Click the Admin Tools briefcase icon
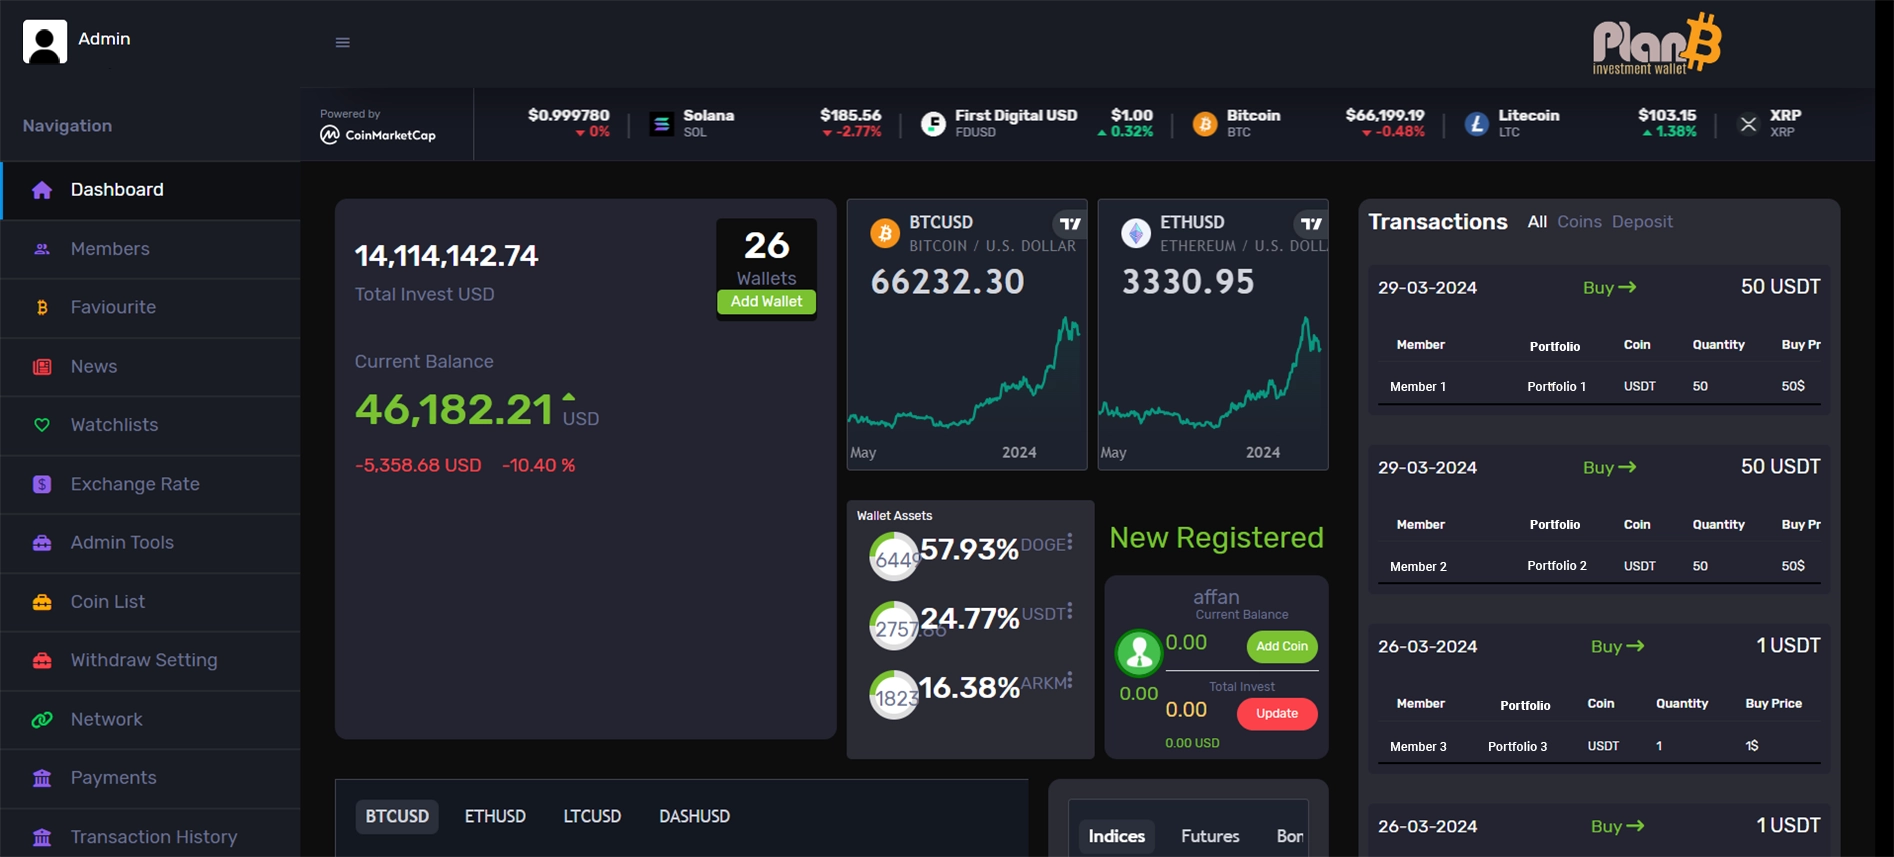This screenshot has width=1894, height=857. click(42, 543)
